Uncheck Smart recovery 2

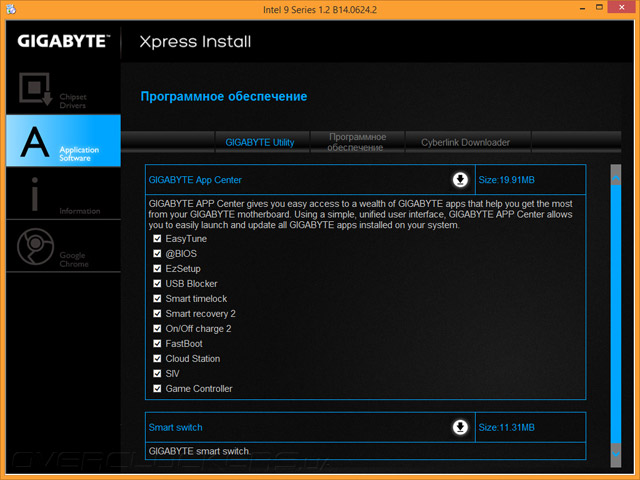click(157, 313)
